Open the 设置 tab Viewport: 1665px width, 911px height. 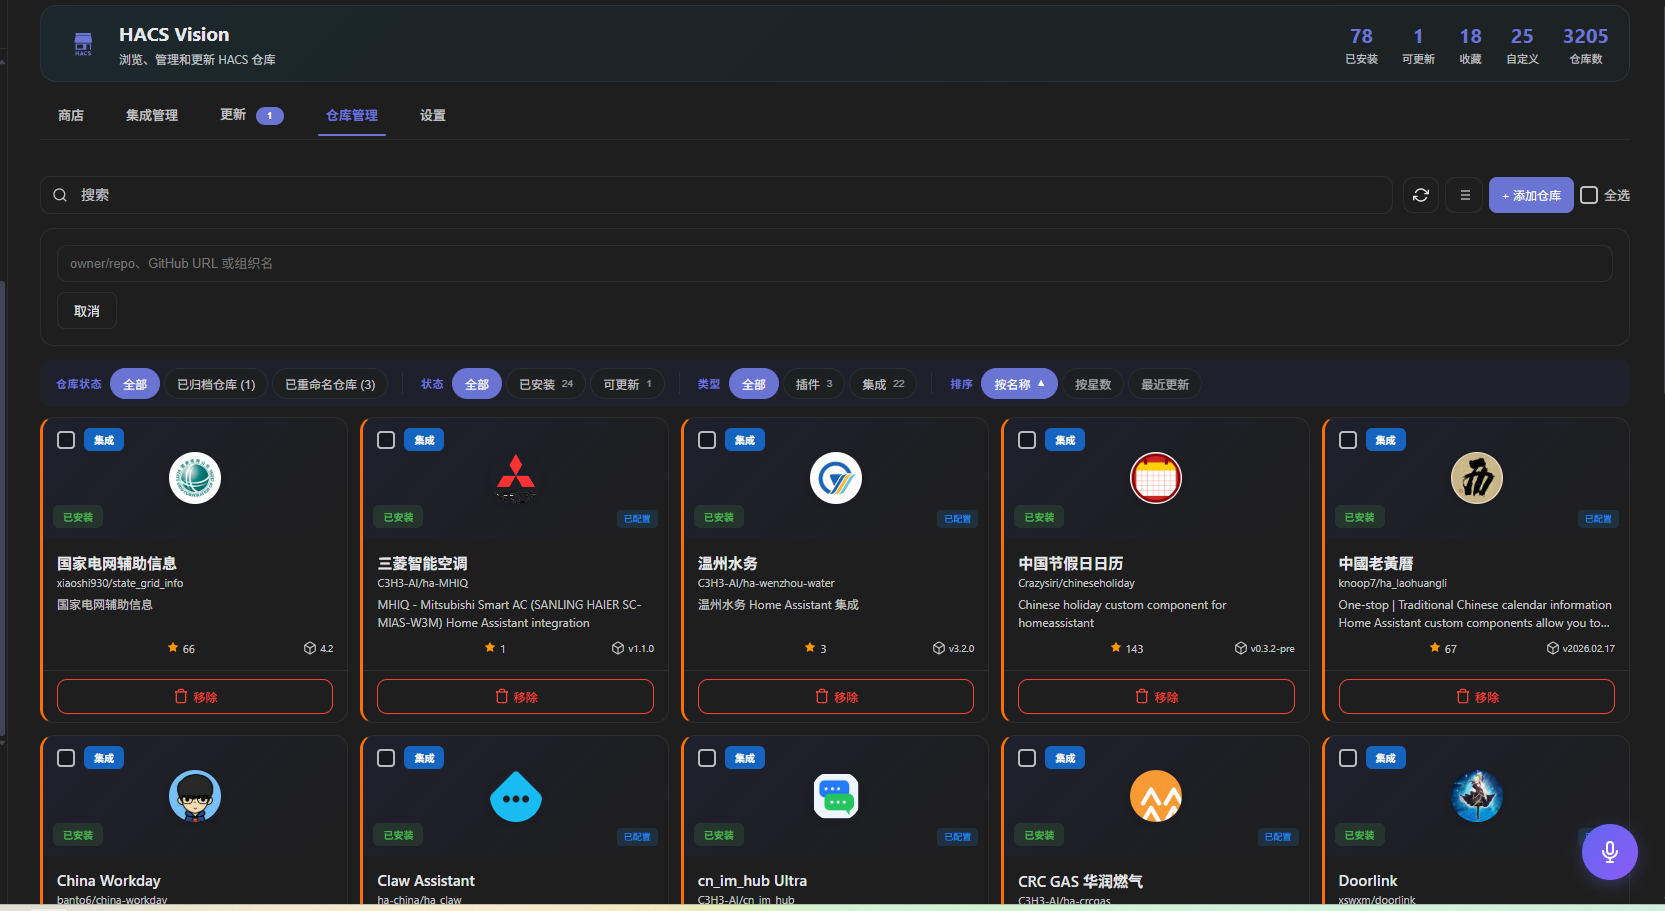click(x=433, y=115)
